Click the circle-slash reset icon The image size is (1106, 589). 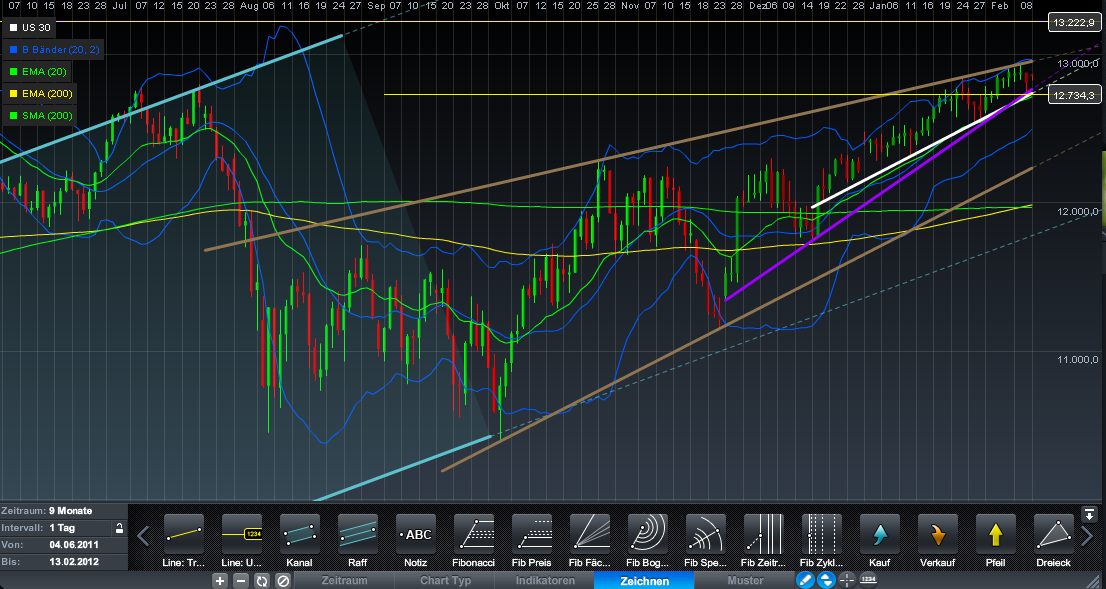coord(283,581)
